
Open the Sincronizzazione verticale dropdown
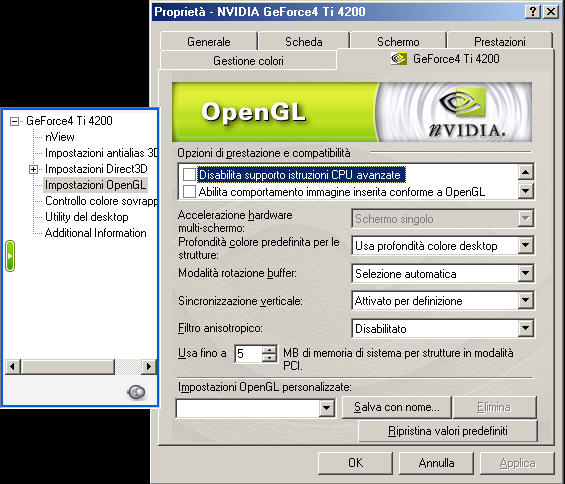point(526,300)
